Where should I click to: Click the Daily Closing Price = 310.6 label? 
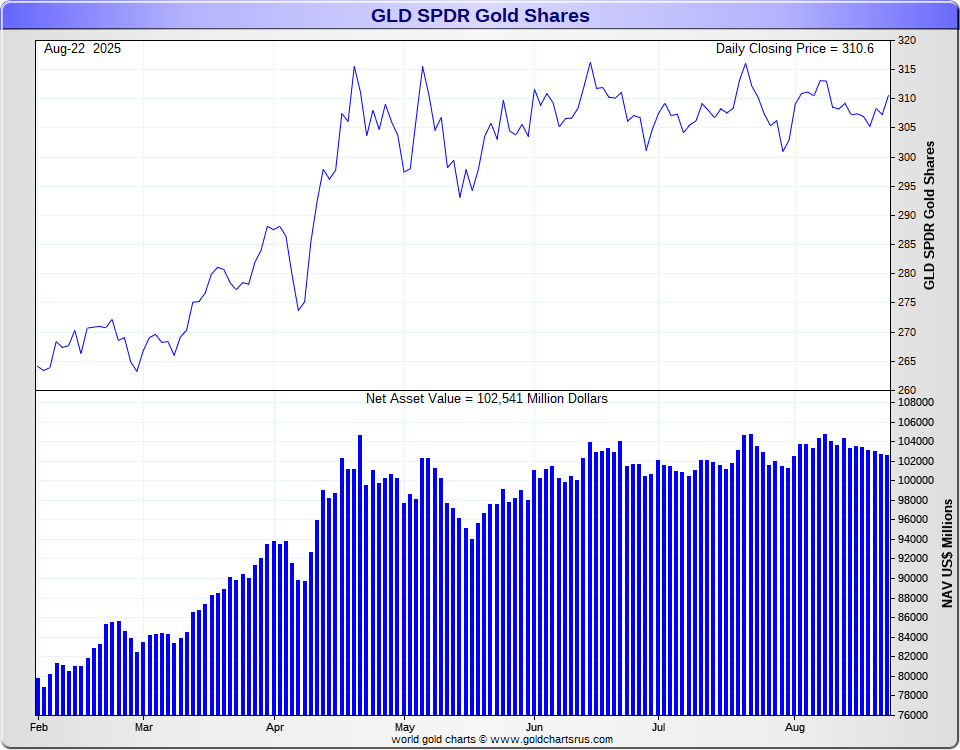coord(795,49)
